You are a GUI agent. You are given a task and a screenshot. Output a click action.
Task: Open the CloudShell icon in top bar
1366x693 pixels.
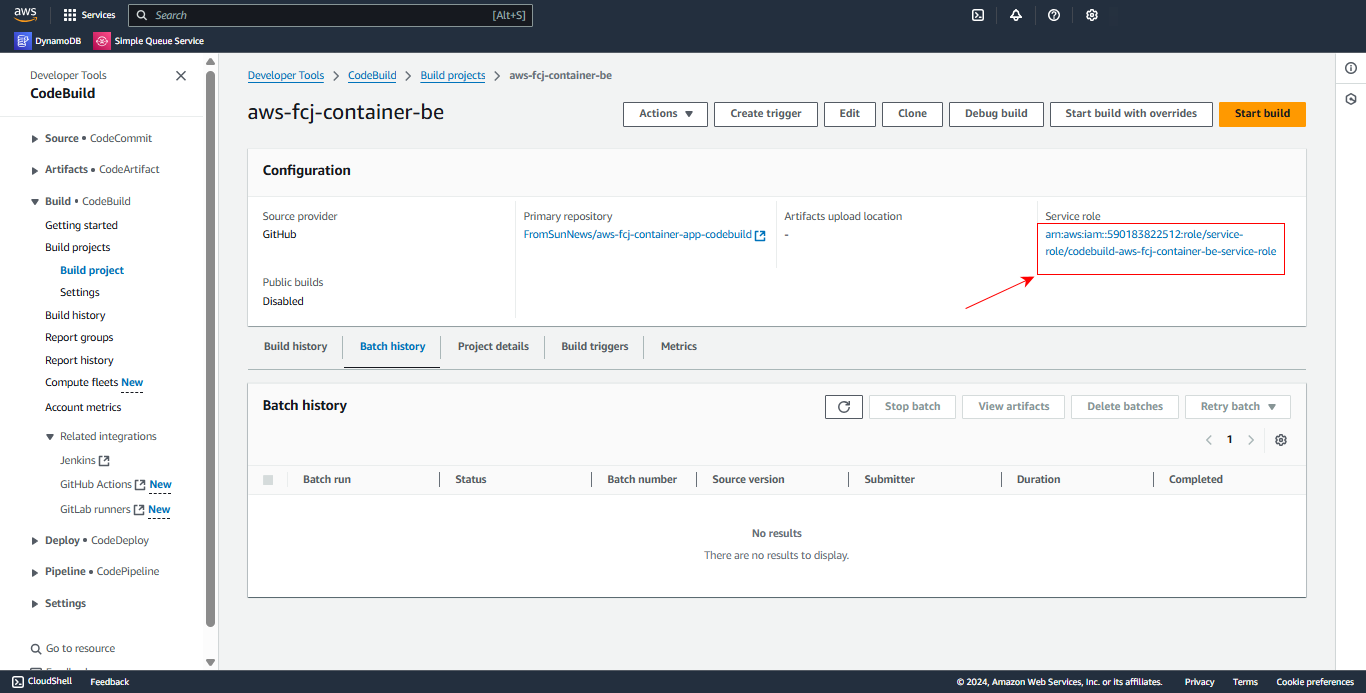click(978, 15)
